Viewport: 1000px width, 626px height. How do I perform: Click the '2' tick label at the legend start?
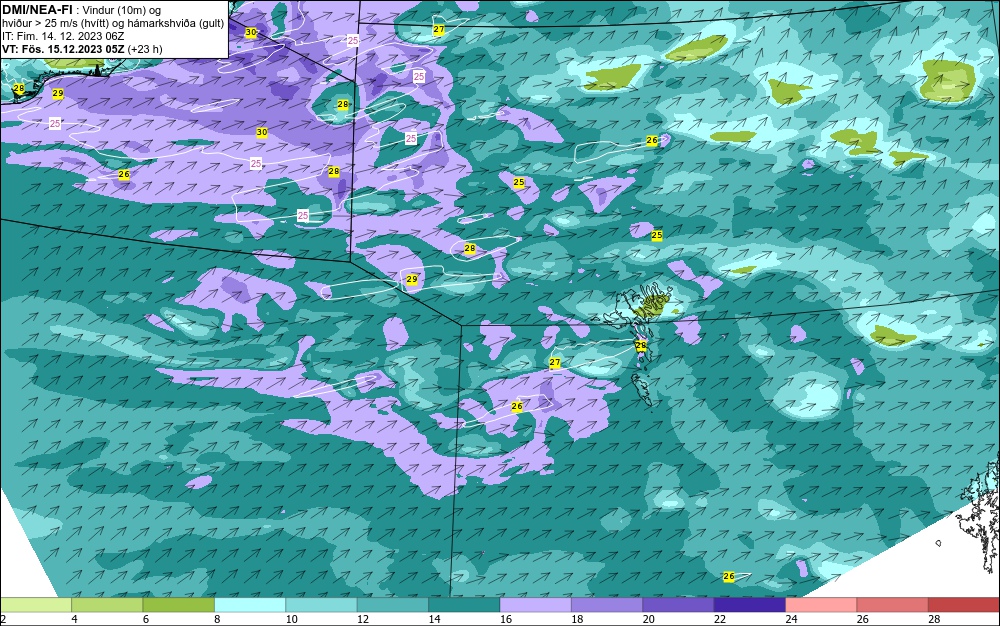[x=4, y=619]
